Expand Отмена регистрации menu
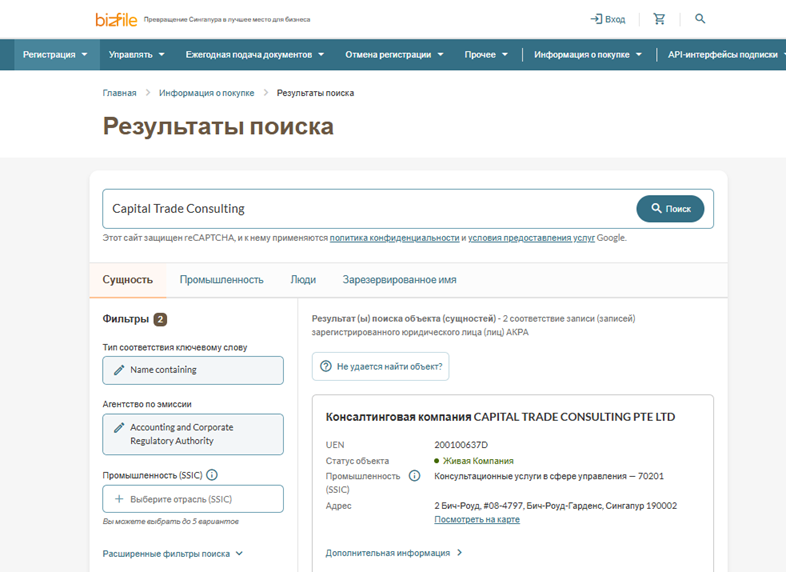Viewport: 786px width, 572px height. (394, 55)
